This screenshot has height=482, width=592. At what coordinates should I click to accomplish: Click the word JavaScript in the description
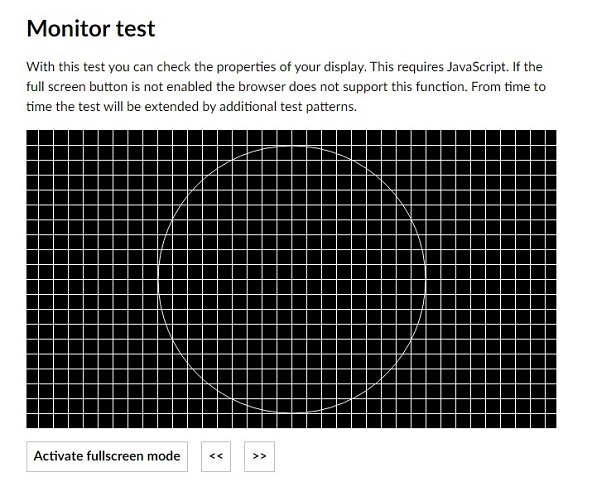point(476,67)
